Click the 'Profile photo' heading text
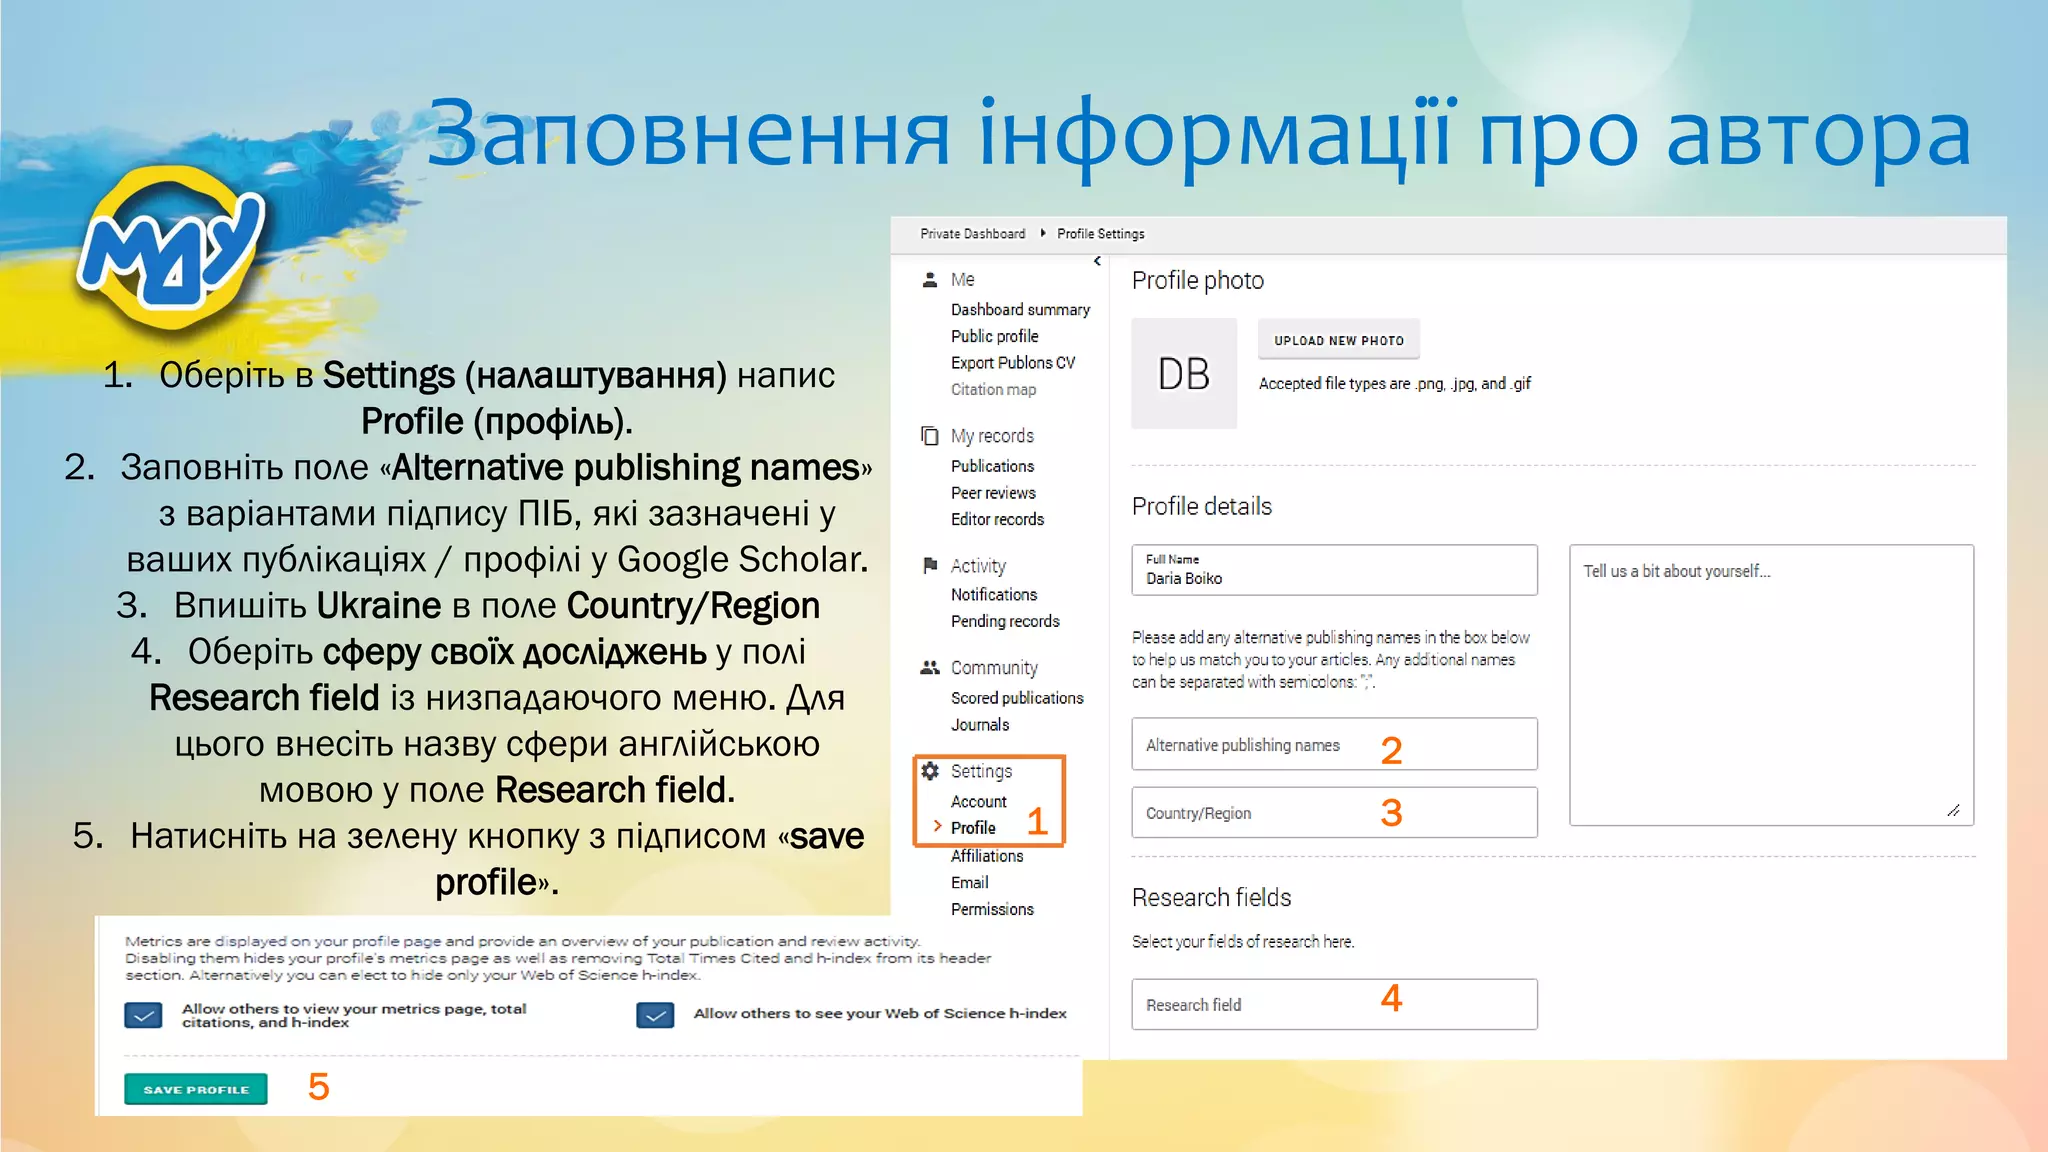The image size is (2048, 1152). (x=1198, y=281)
